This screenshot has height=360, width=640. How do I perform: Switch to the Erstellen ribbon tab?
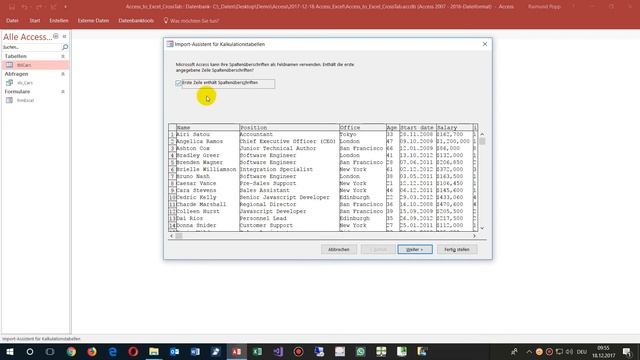(59, 20)
